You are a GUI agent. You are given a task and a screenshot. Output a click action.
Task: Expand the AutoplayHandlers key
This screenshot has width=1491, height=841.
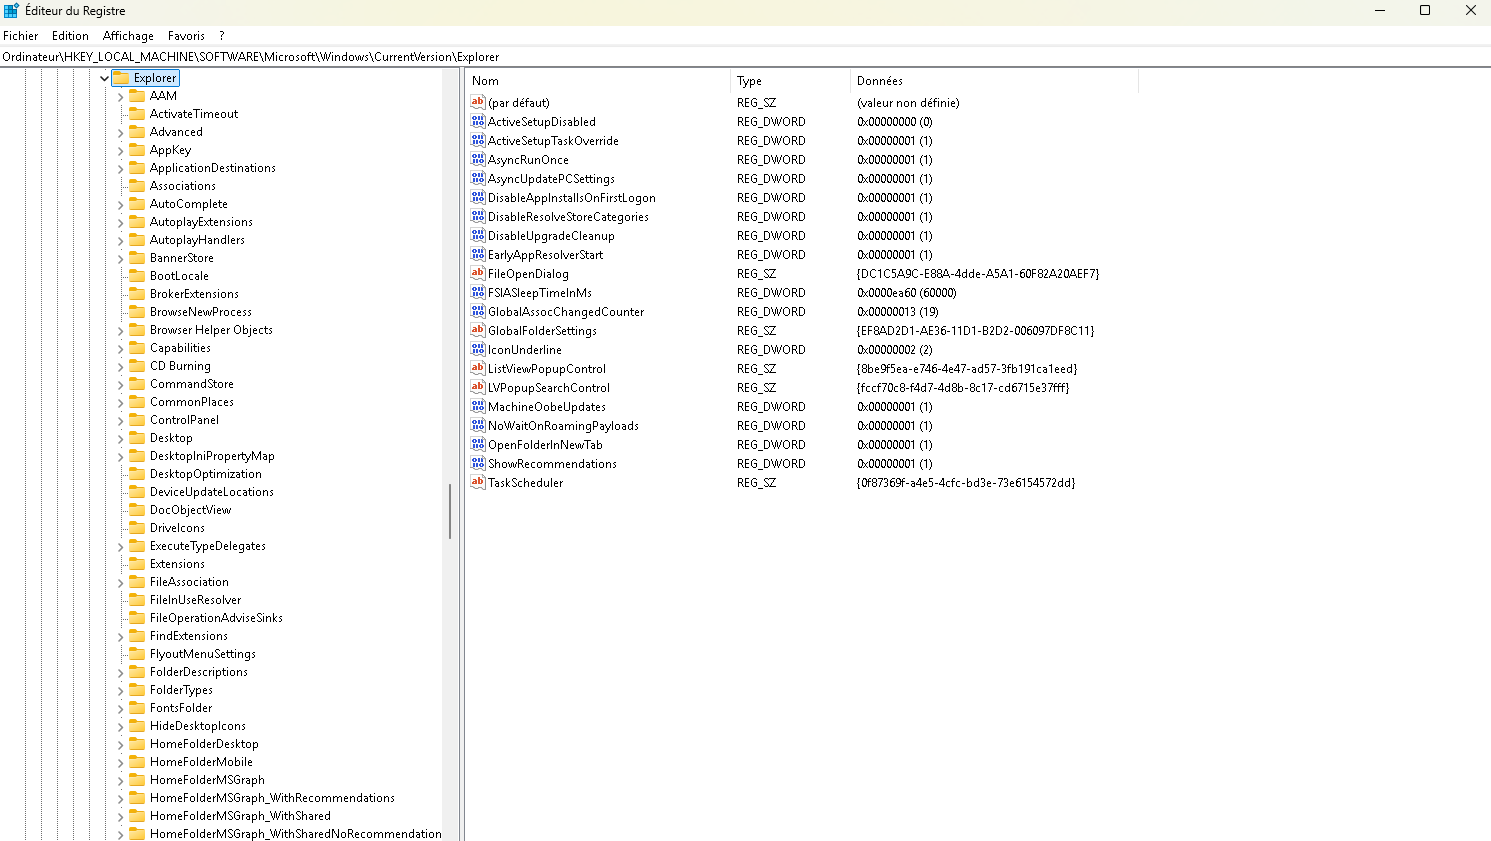pos(121,240)
